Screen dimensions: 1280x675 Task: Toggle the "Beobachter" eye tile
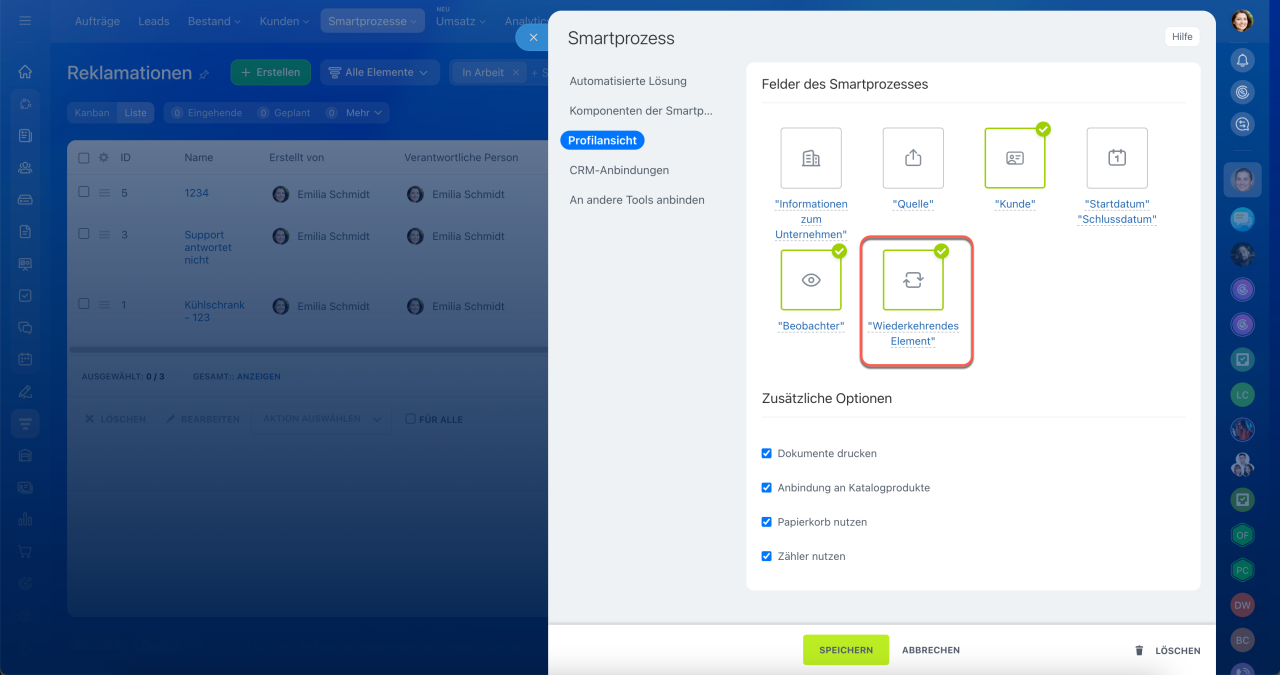coord(811,280)
